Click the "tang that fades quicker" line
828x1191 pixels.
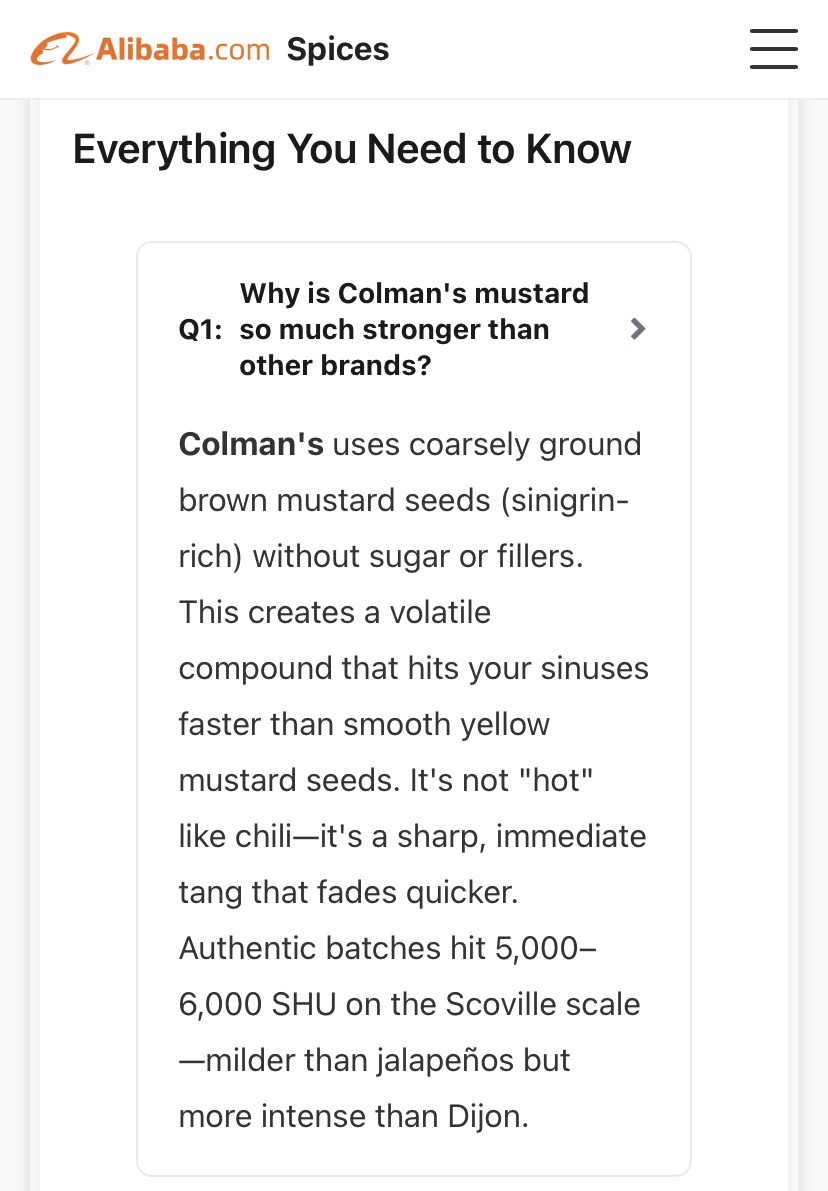(348, 892)
